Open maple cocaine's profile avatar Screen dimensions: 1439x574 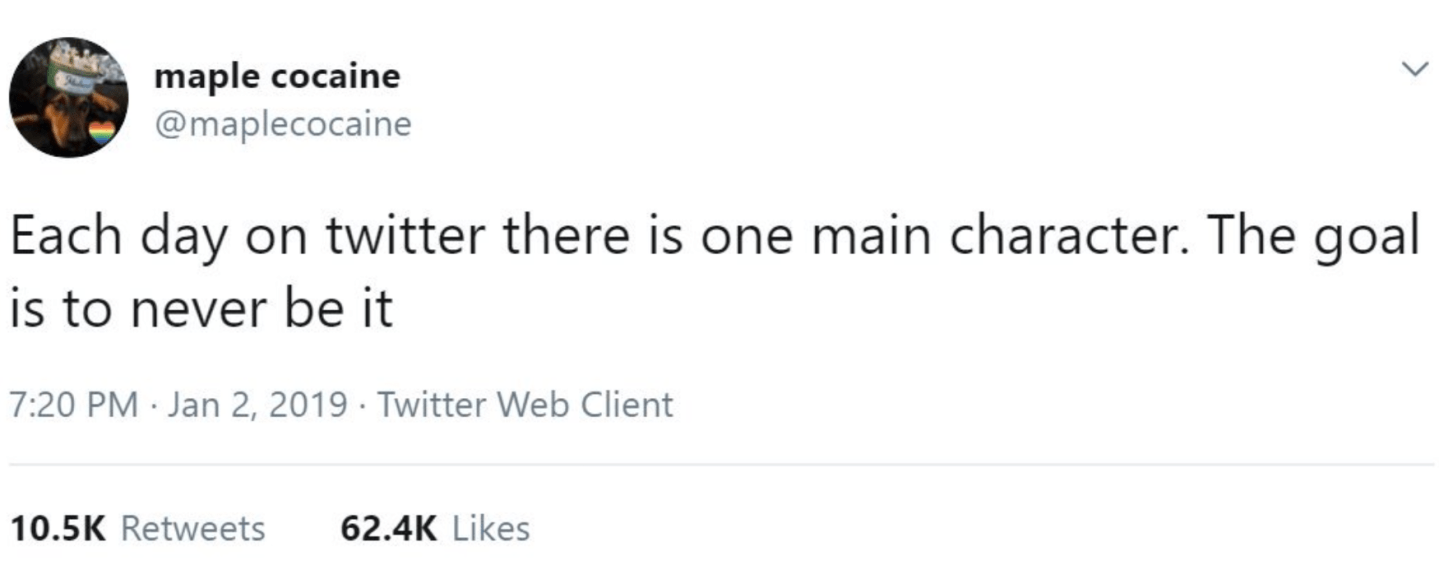pos(68,98)
